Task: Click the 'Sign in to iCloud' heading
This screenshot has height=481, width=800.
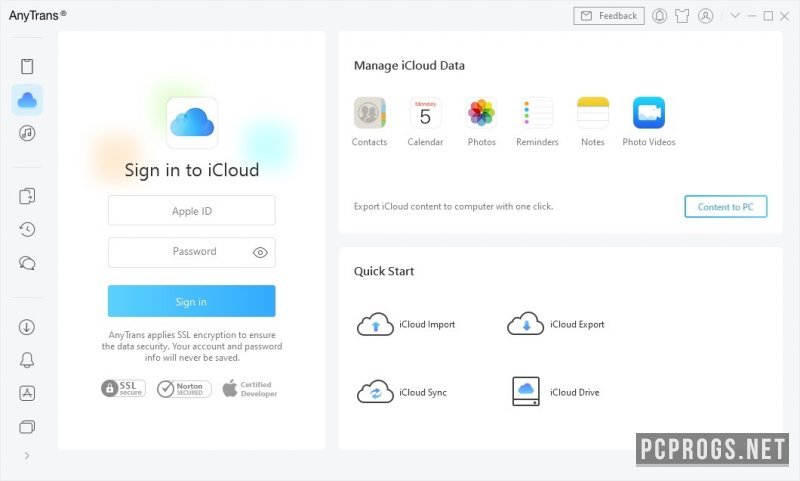Action: [x=192, y=170]
